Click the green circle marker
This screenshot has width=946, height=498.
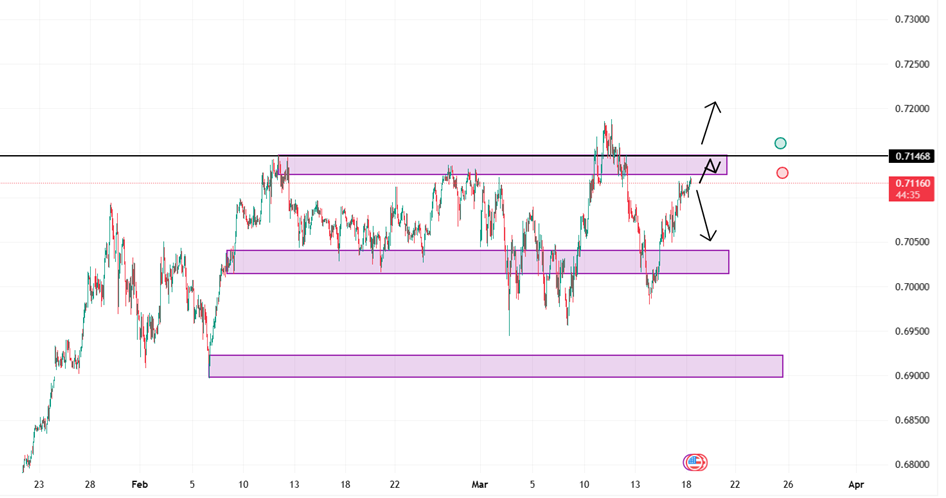tap(781, 144)
